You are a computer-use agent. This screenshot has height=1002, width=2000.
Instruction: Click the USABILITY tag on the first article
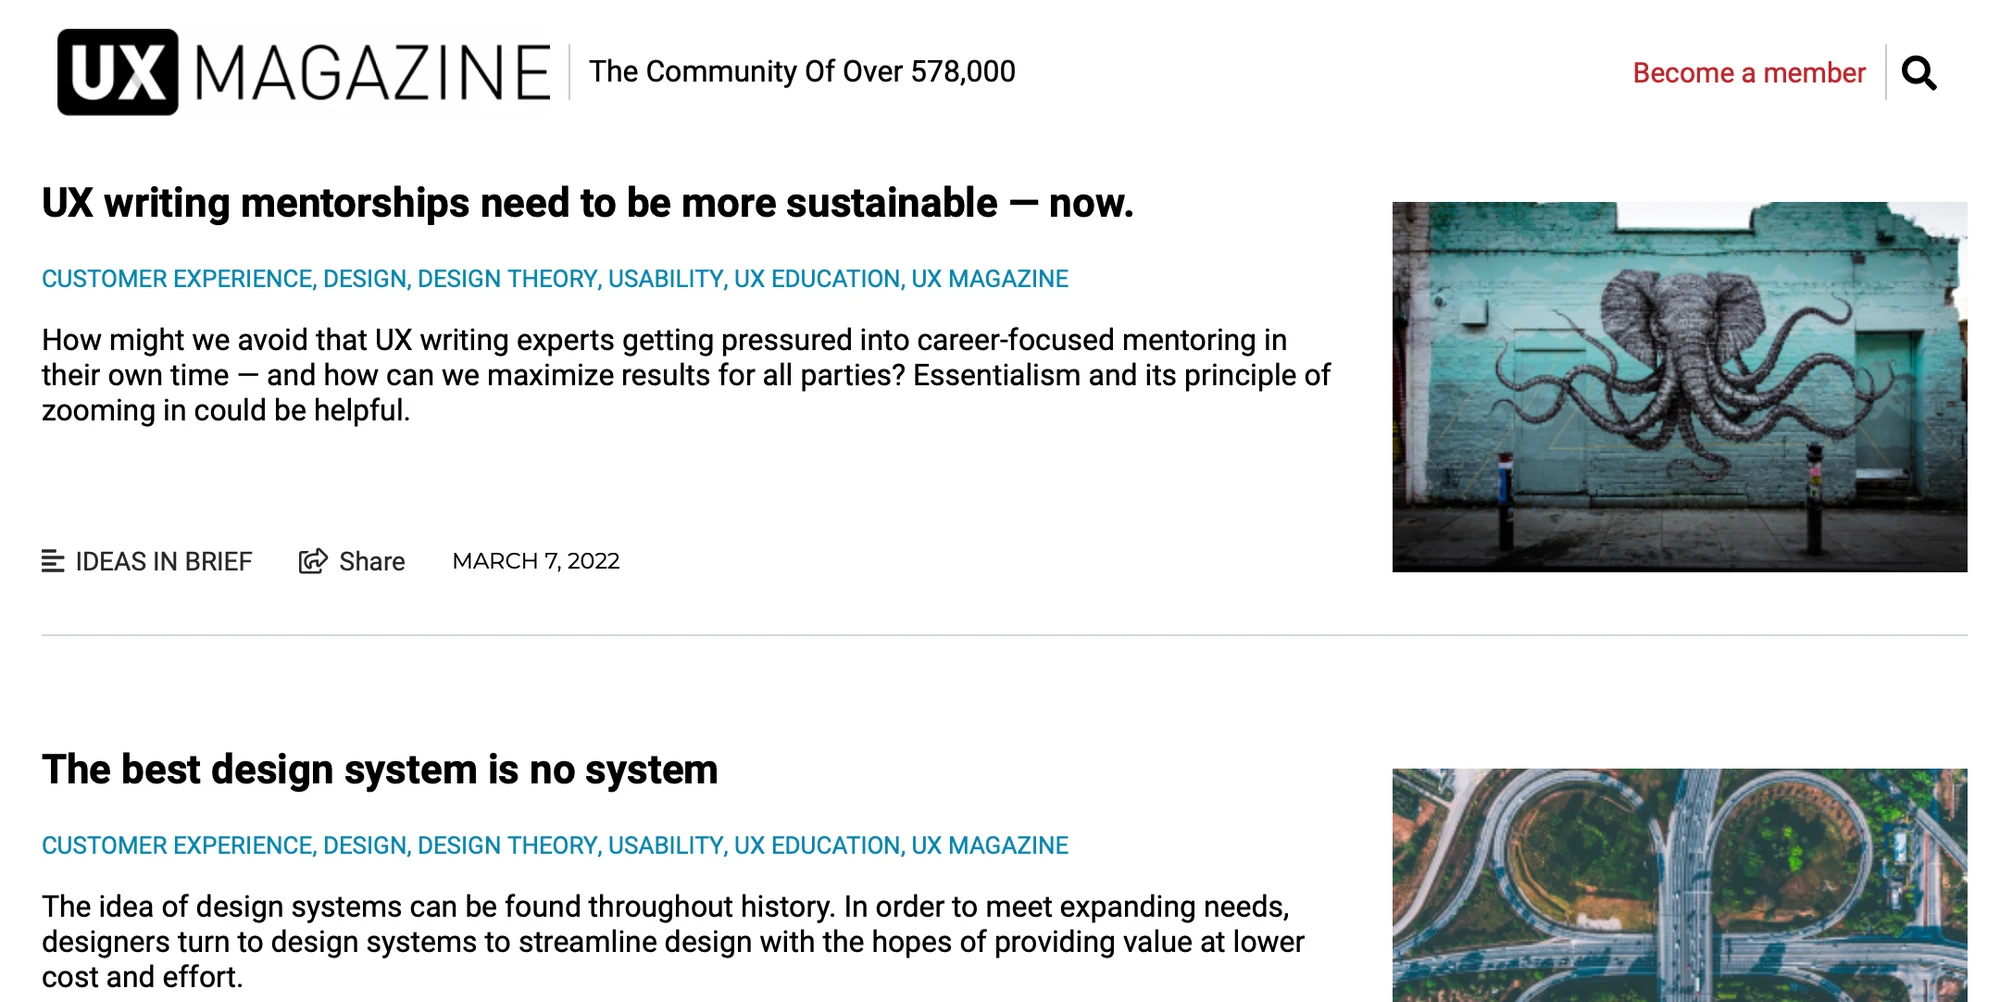(666, 279)
